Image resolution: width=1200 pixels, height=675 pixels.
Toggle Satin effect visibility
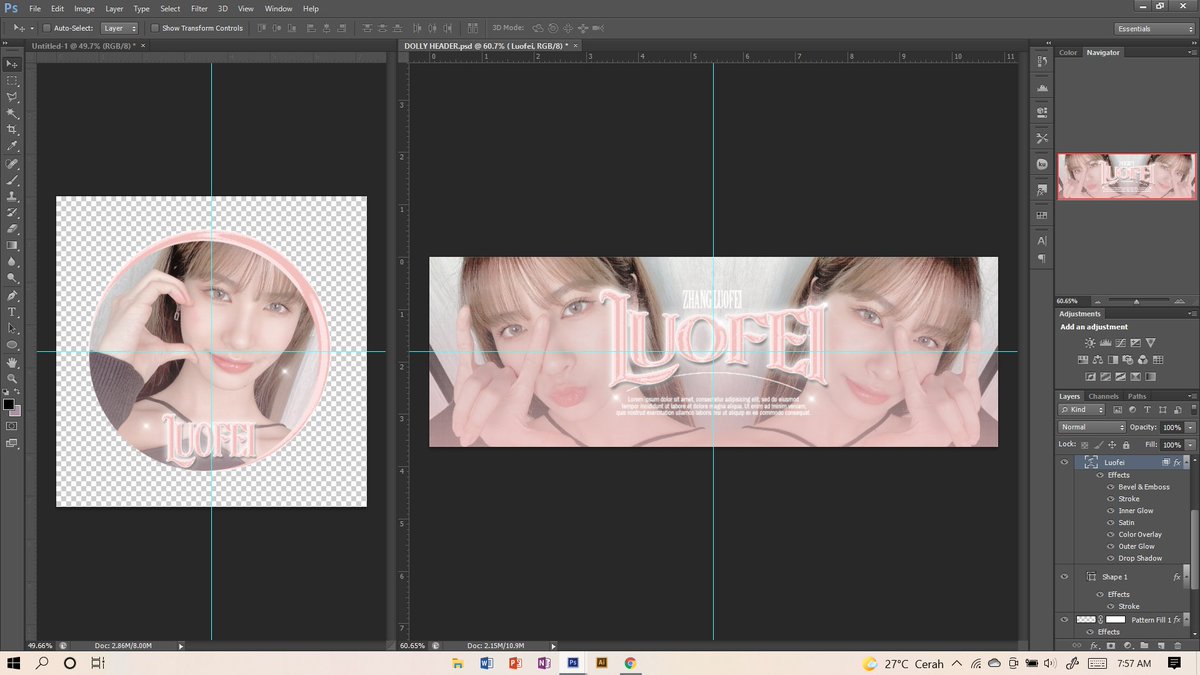click(x=1110, y=523)
